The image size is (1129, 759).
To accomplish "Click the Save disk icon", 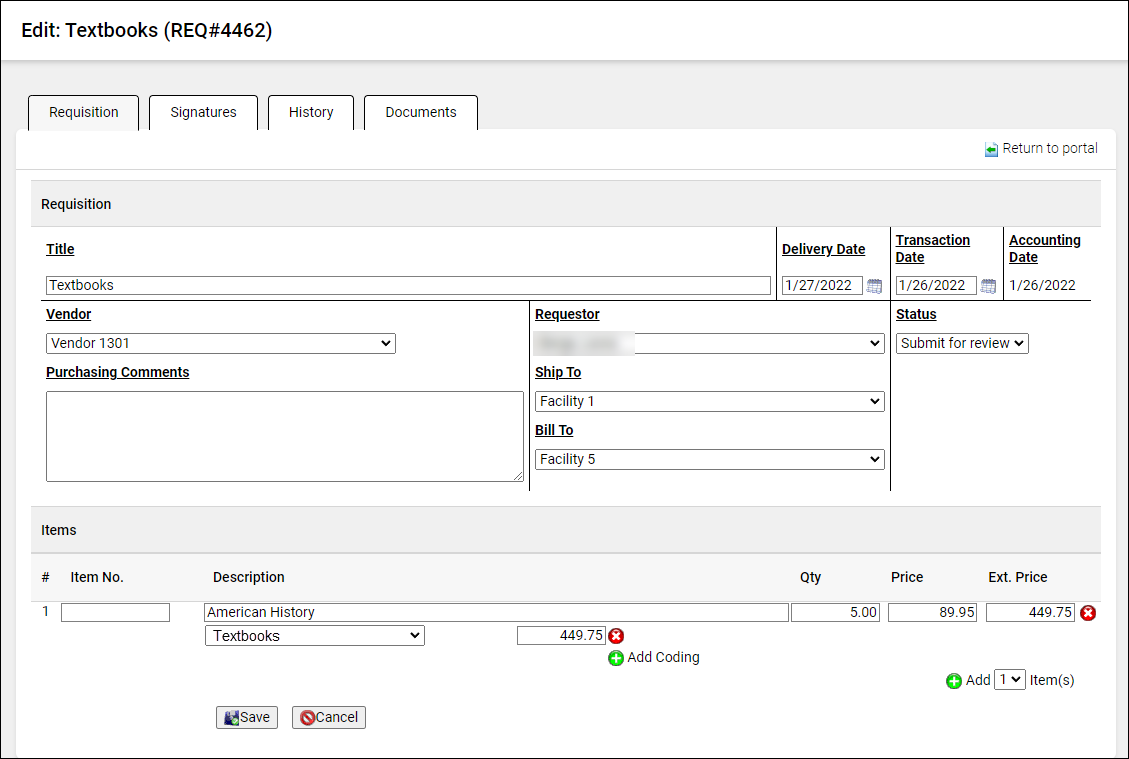I will click(x=234, y=717).
